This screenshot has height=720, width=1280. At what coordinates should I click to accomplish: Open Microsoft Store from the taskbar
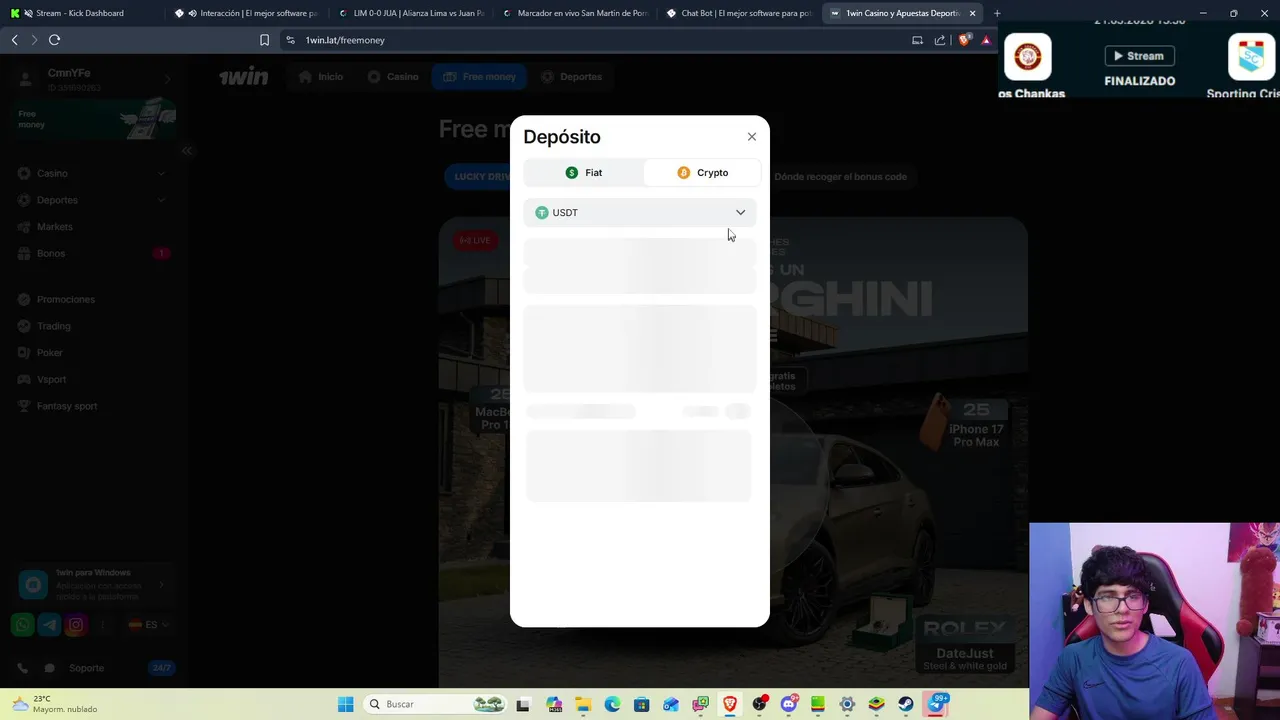tap(642, 704)
